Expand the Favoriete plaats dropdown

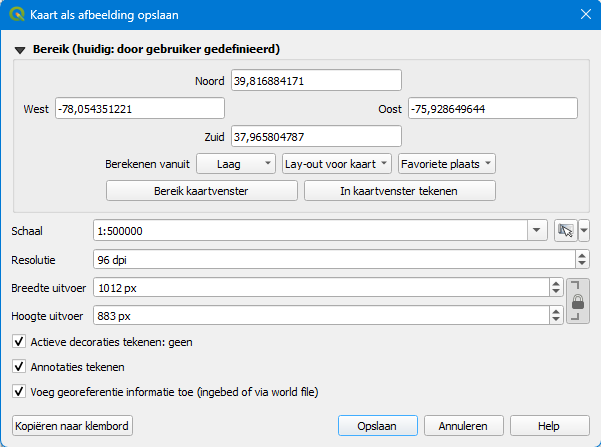click(x=446, y=163)
